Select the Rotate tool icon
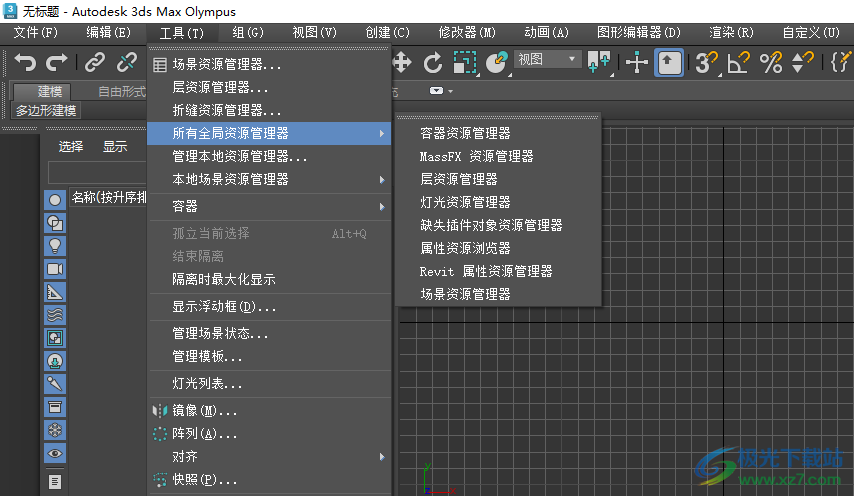854x496 pixels. [x=433, y=63]
